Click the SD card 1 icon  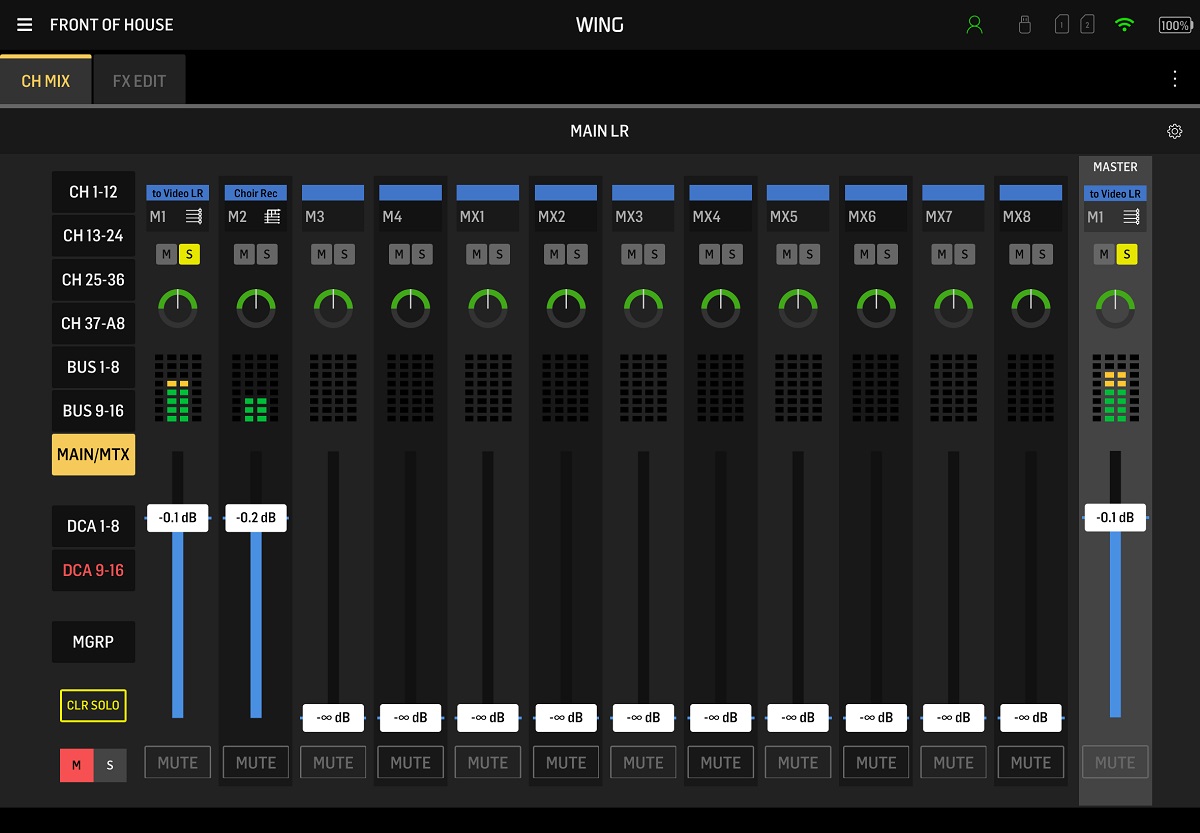1062,25
